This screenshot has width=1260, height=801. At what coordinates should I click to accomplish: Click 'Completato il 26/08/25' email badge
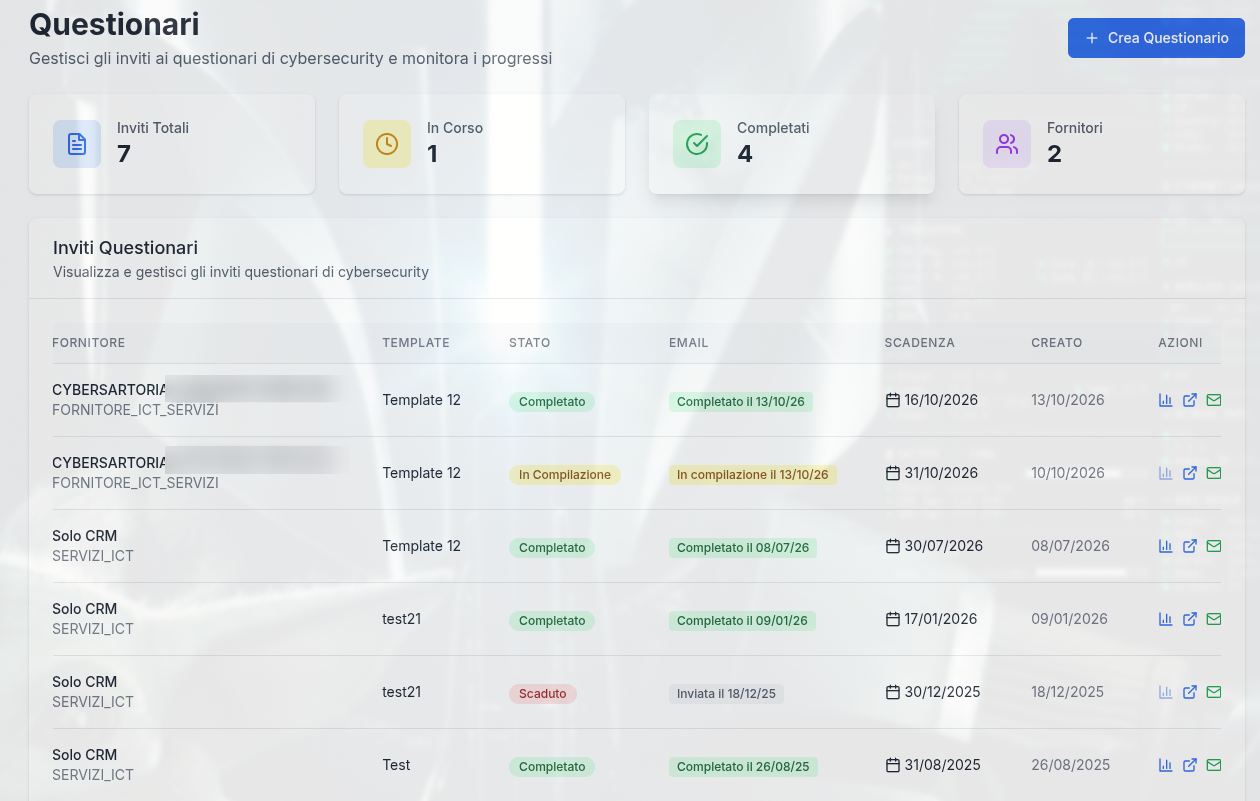pyautogui.click(x=743, y=767)
